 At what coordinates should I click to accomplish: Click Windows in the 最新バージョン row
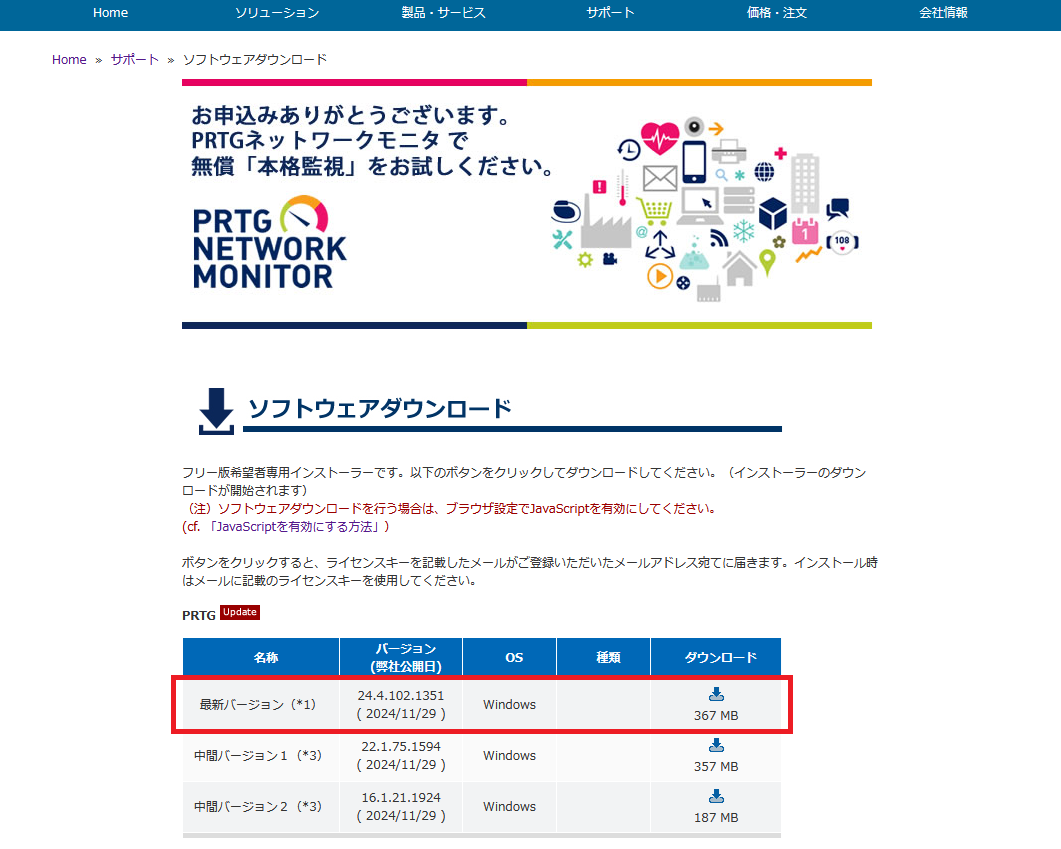click(x=510, y=705)
